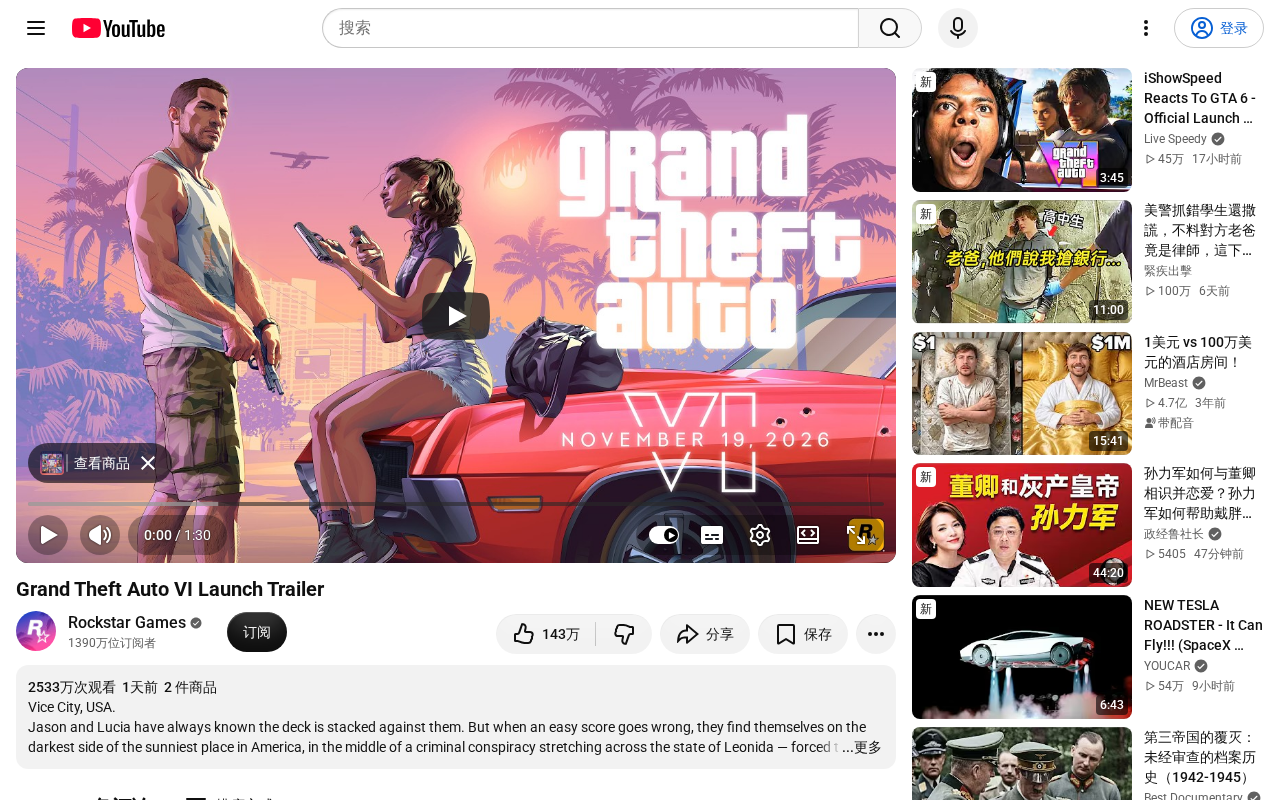The width and height of the screenshot is (1280, 800).
Task: Share the video via 分享
Action: coord(705,634)
